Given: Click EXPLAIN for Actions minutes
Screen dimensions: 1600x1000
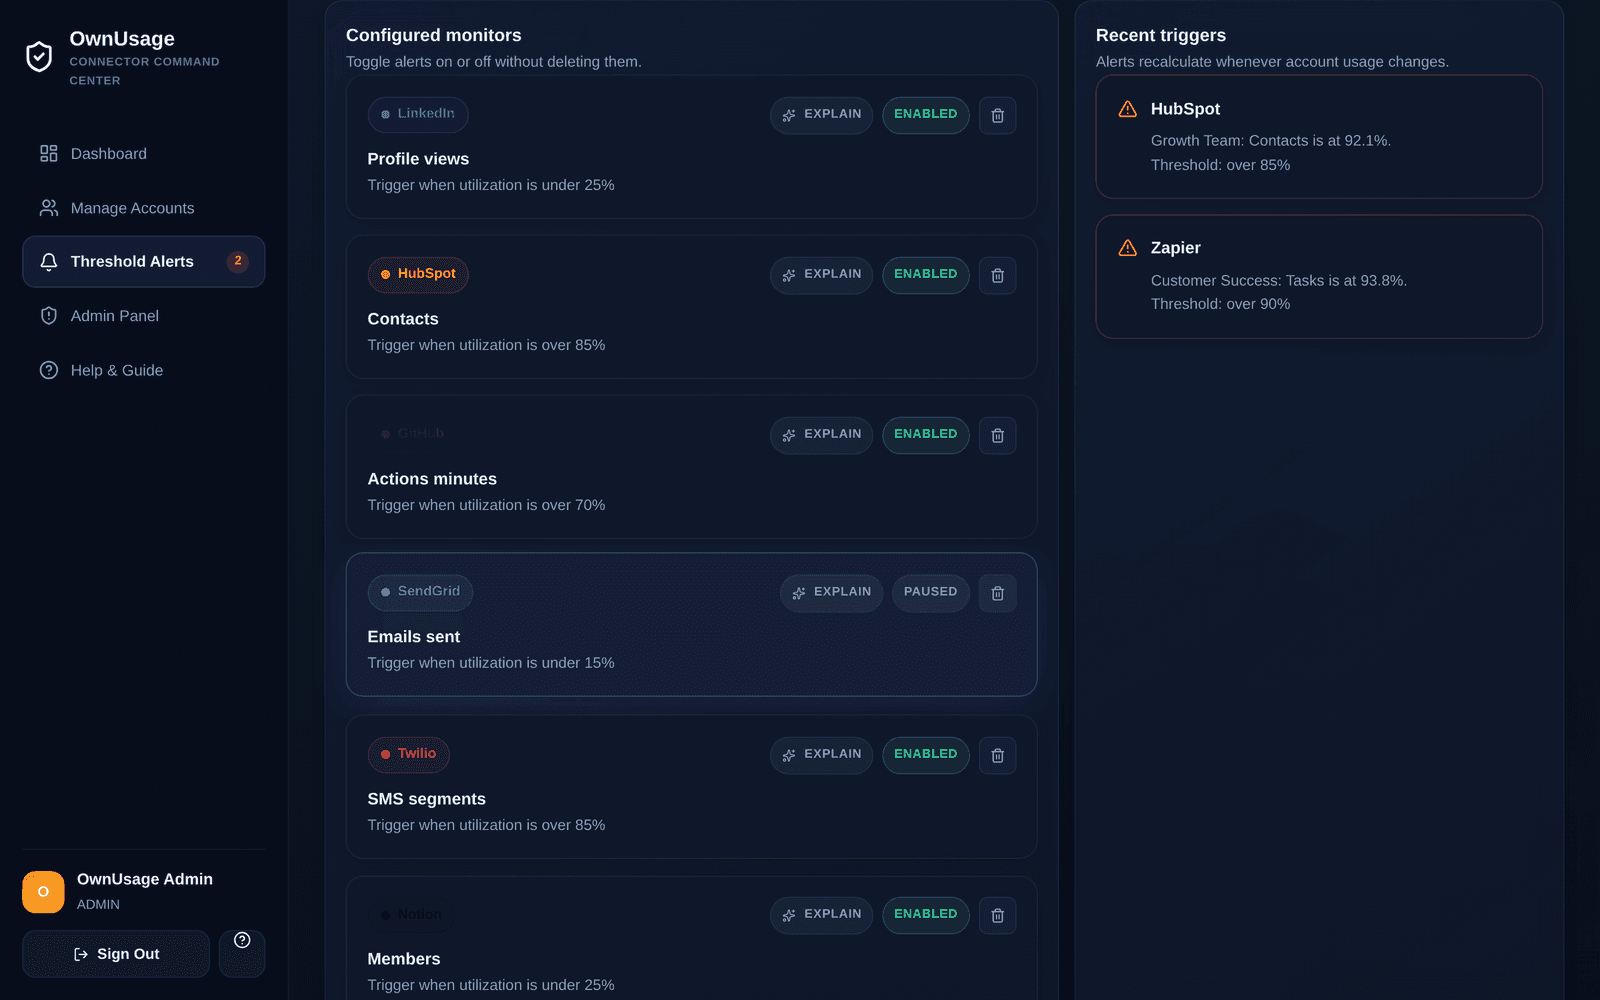Looking at the screenshot, I should point(821,435).
